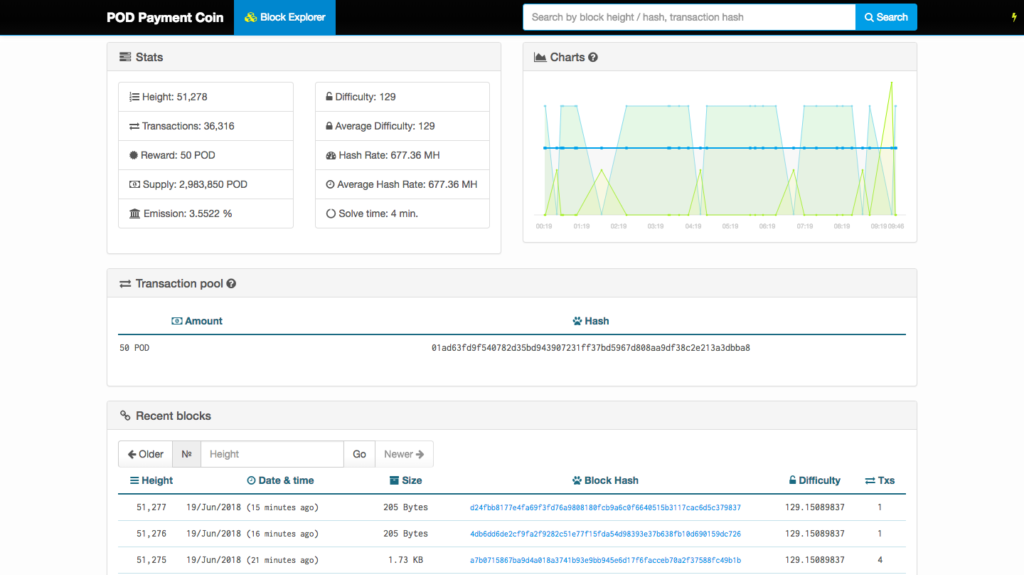Click the lock icon beside Average Difficulty
The width and height of the screenshot is (1024, 575).
329,126
